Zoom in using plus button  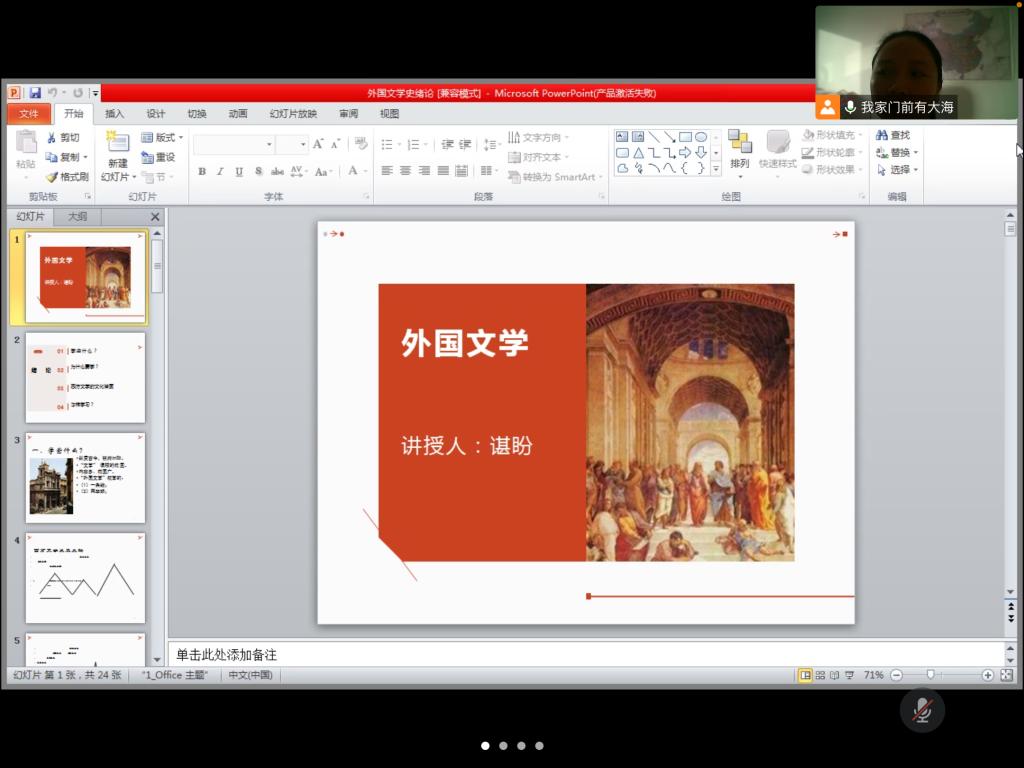click(x=987, y=675)
